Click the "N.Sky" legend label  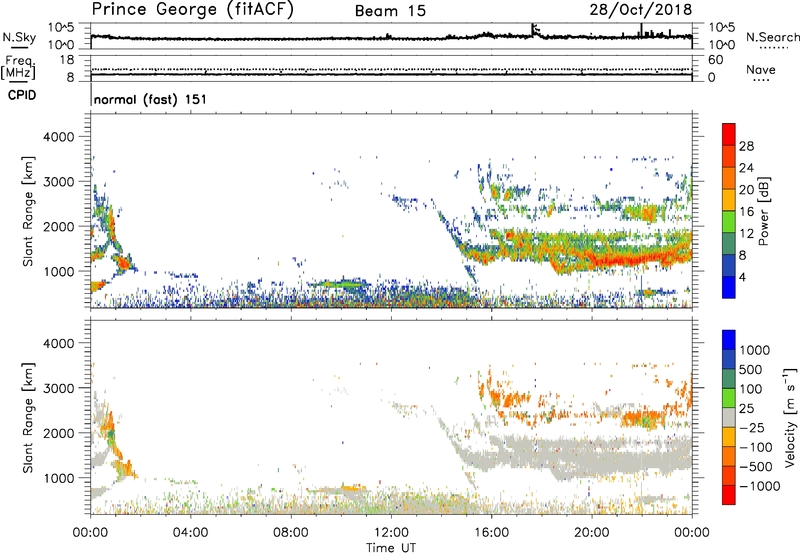pyautogui.click(x=19, y=37)
